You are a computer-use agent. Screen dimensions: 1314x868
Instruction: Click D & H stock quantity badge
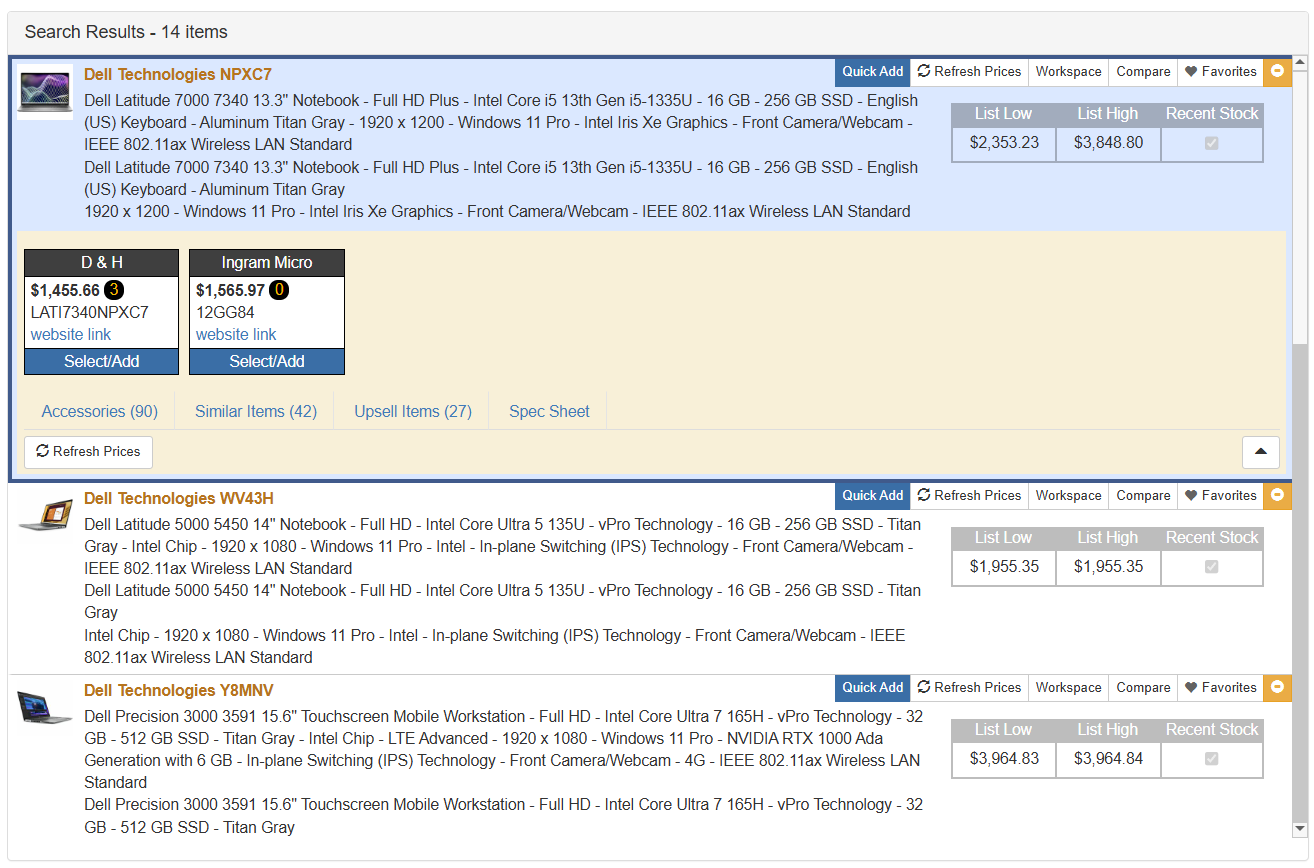(114, 291)
